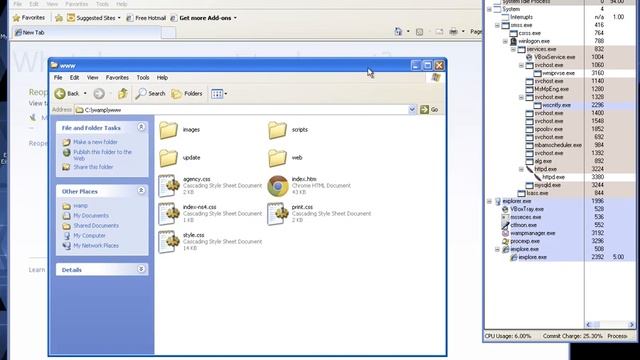
Task: Select wscntfy.exe process row
Action: click(x=560, y=105)
